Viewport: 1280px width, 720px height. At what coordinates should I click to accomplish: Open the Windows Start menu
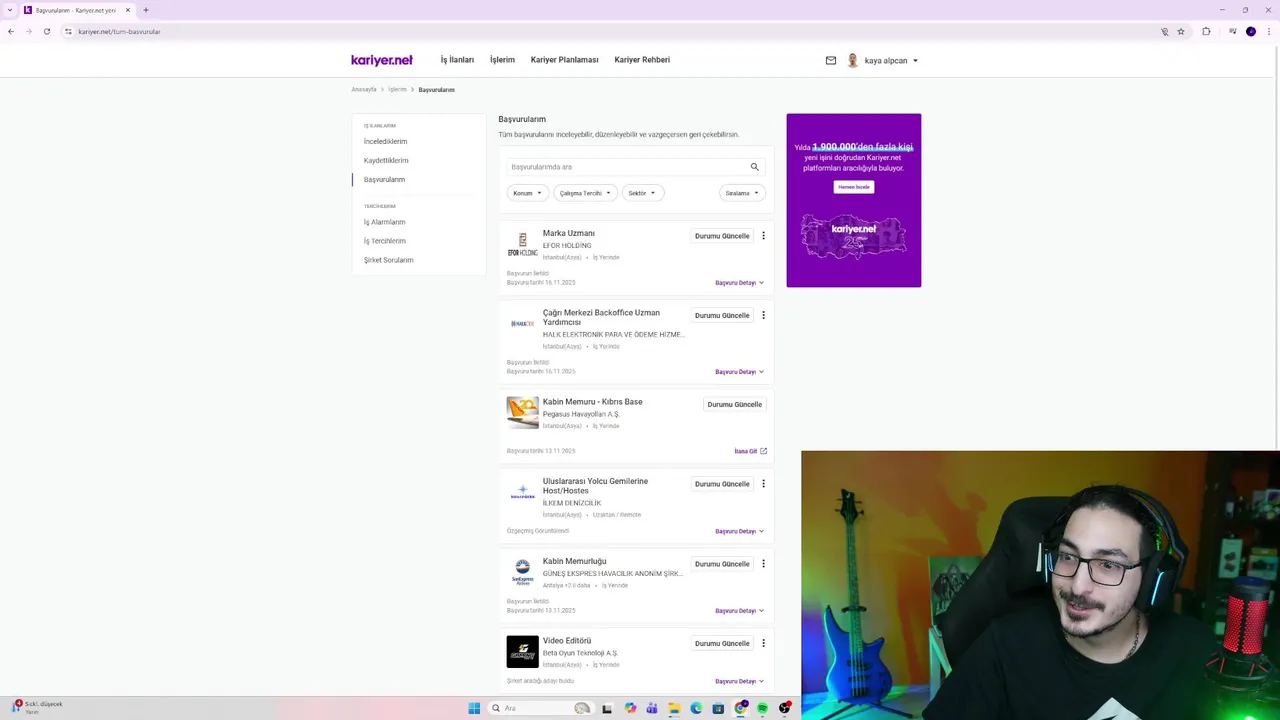point(474,708)
